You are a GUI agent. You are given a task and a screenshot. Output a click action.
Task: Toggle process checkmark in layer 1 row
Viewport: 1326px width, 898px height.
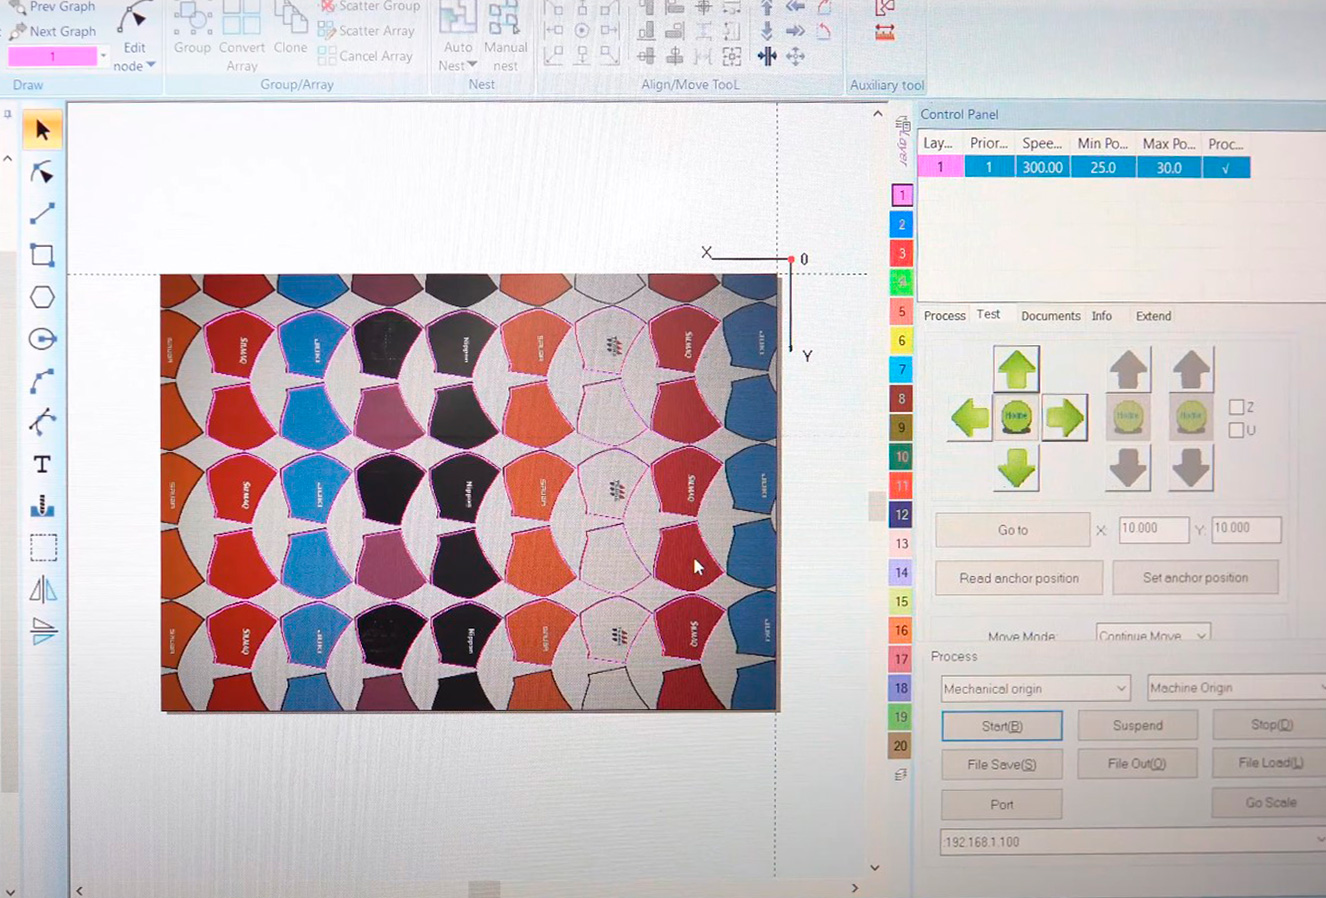click(1226, 168)
